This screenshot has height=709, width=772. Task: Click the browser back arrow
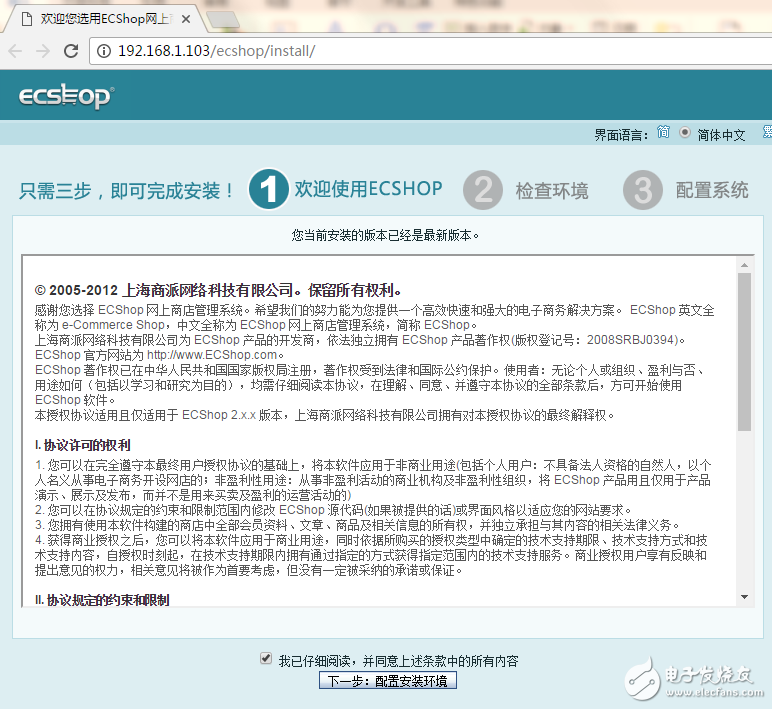click(15, 50)
